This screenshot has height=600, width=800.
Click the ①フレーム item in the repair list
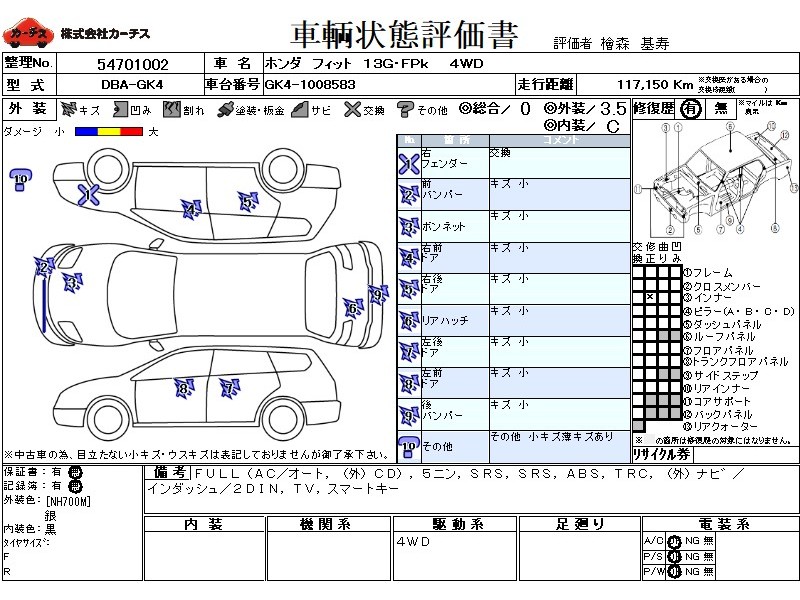[x=708, y=273]
